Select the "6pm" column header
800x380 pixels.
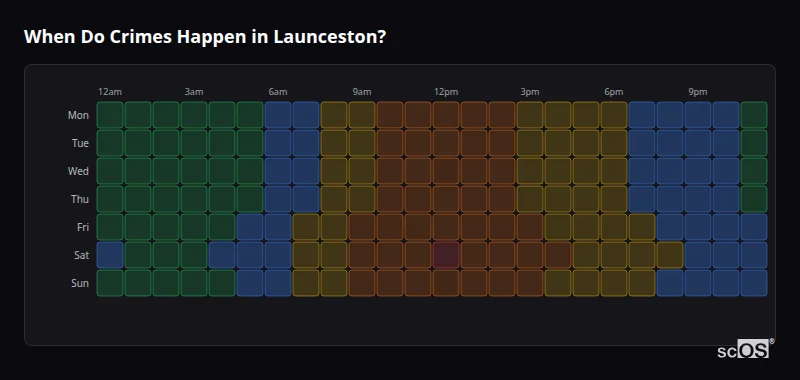tap(614, 92)
